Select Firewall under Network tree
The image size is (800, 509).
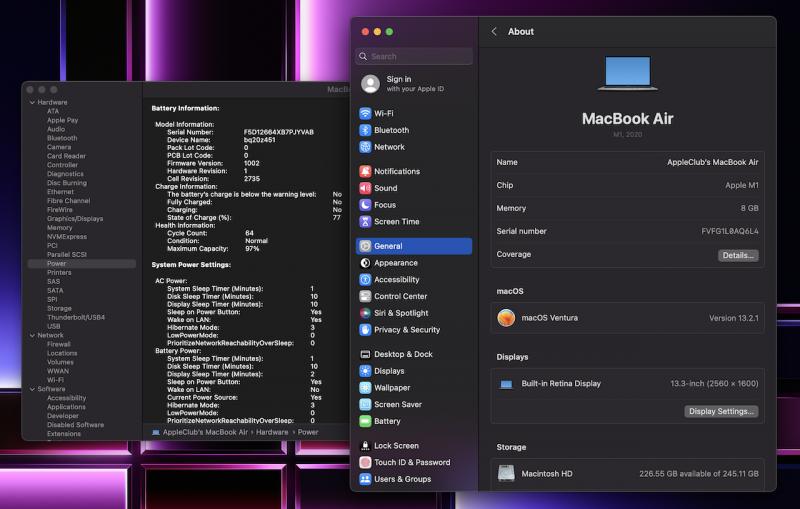[x=59, y=344]
